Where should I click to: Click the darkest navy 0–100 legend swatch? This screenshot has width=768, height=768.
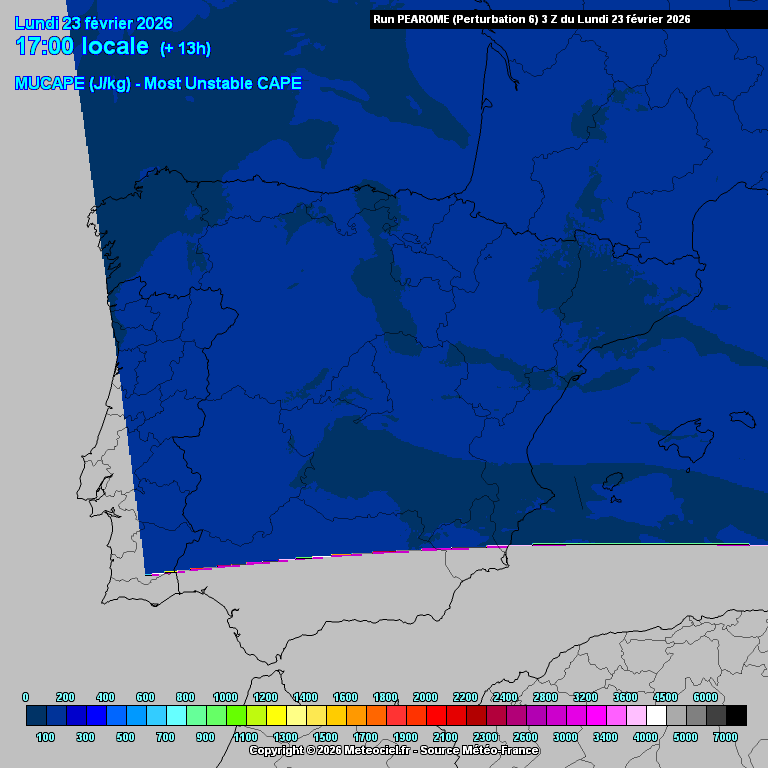click(x=36, y=716)
